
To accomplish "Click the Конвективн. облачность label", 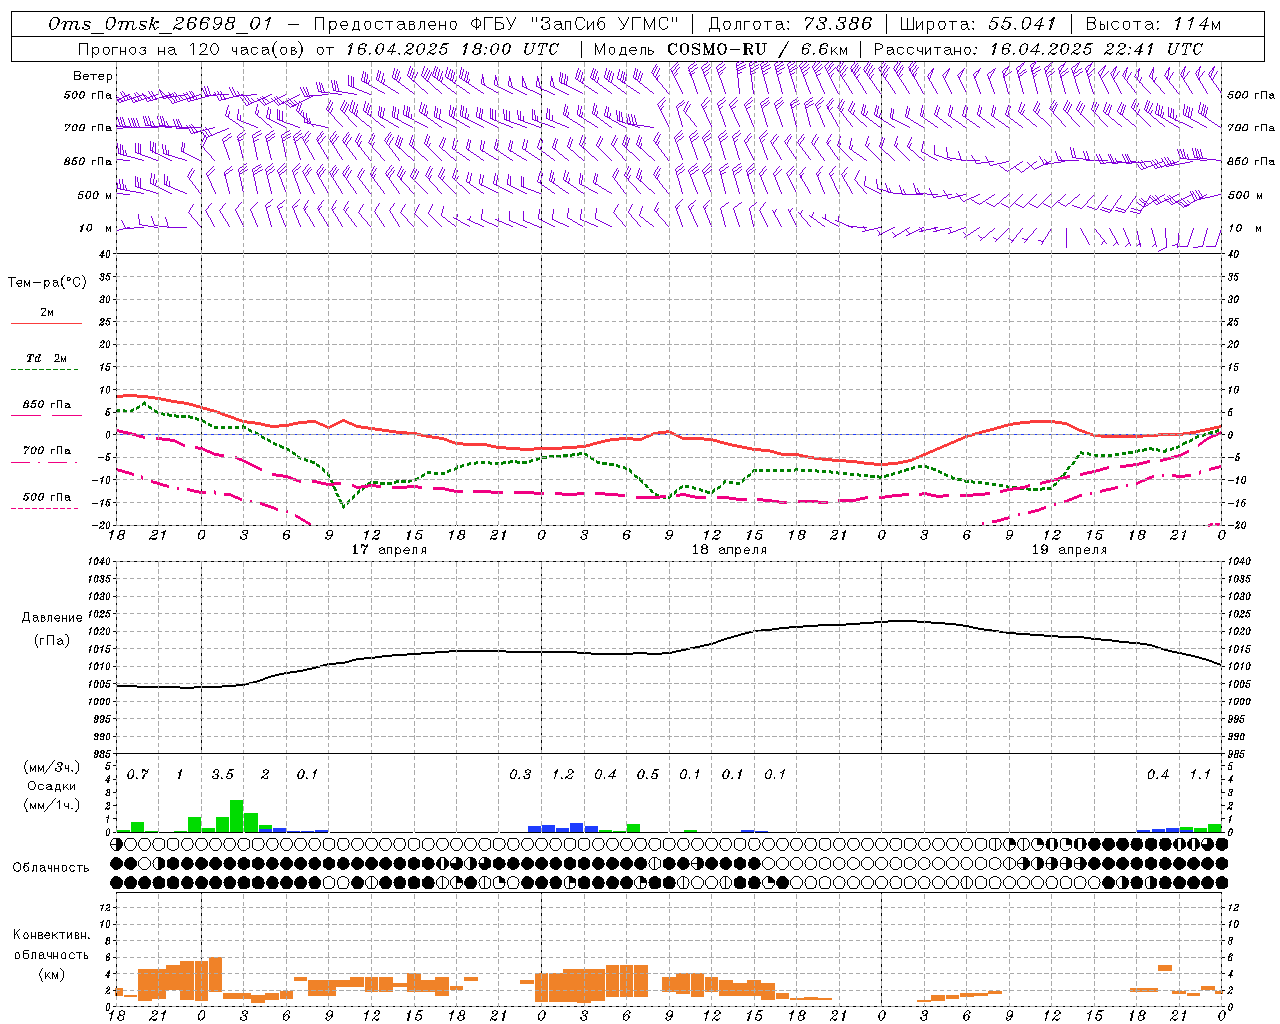I will [51, 945].
